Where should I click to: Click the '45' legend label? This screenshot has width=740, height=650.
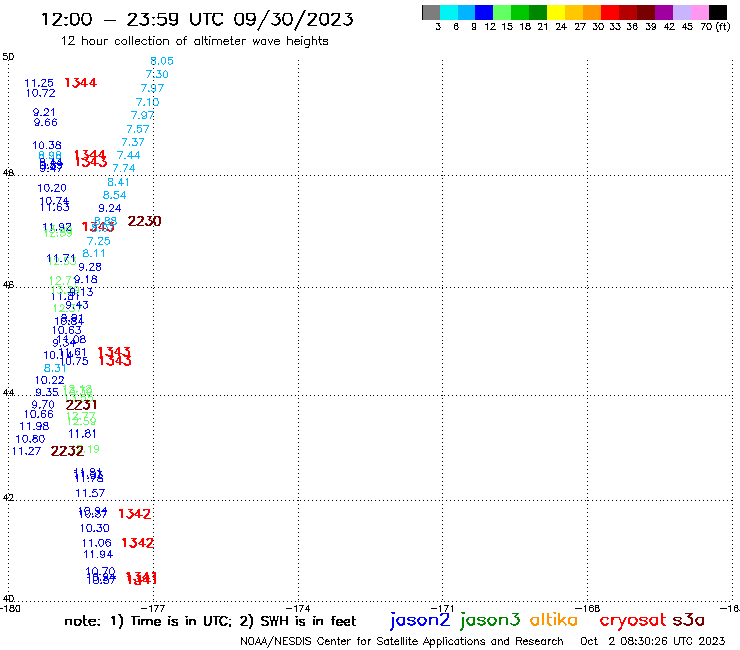coord(687,26)
